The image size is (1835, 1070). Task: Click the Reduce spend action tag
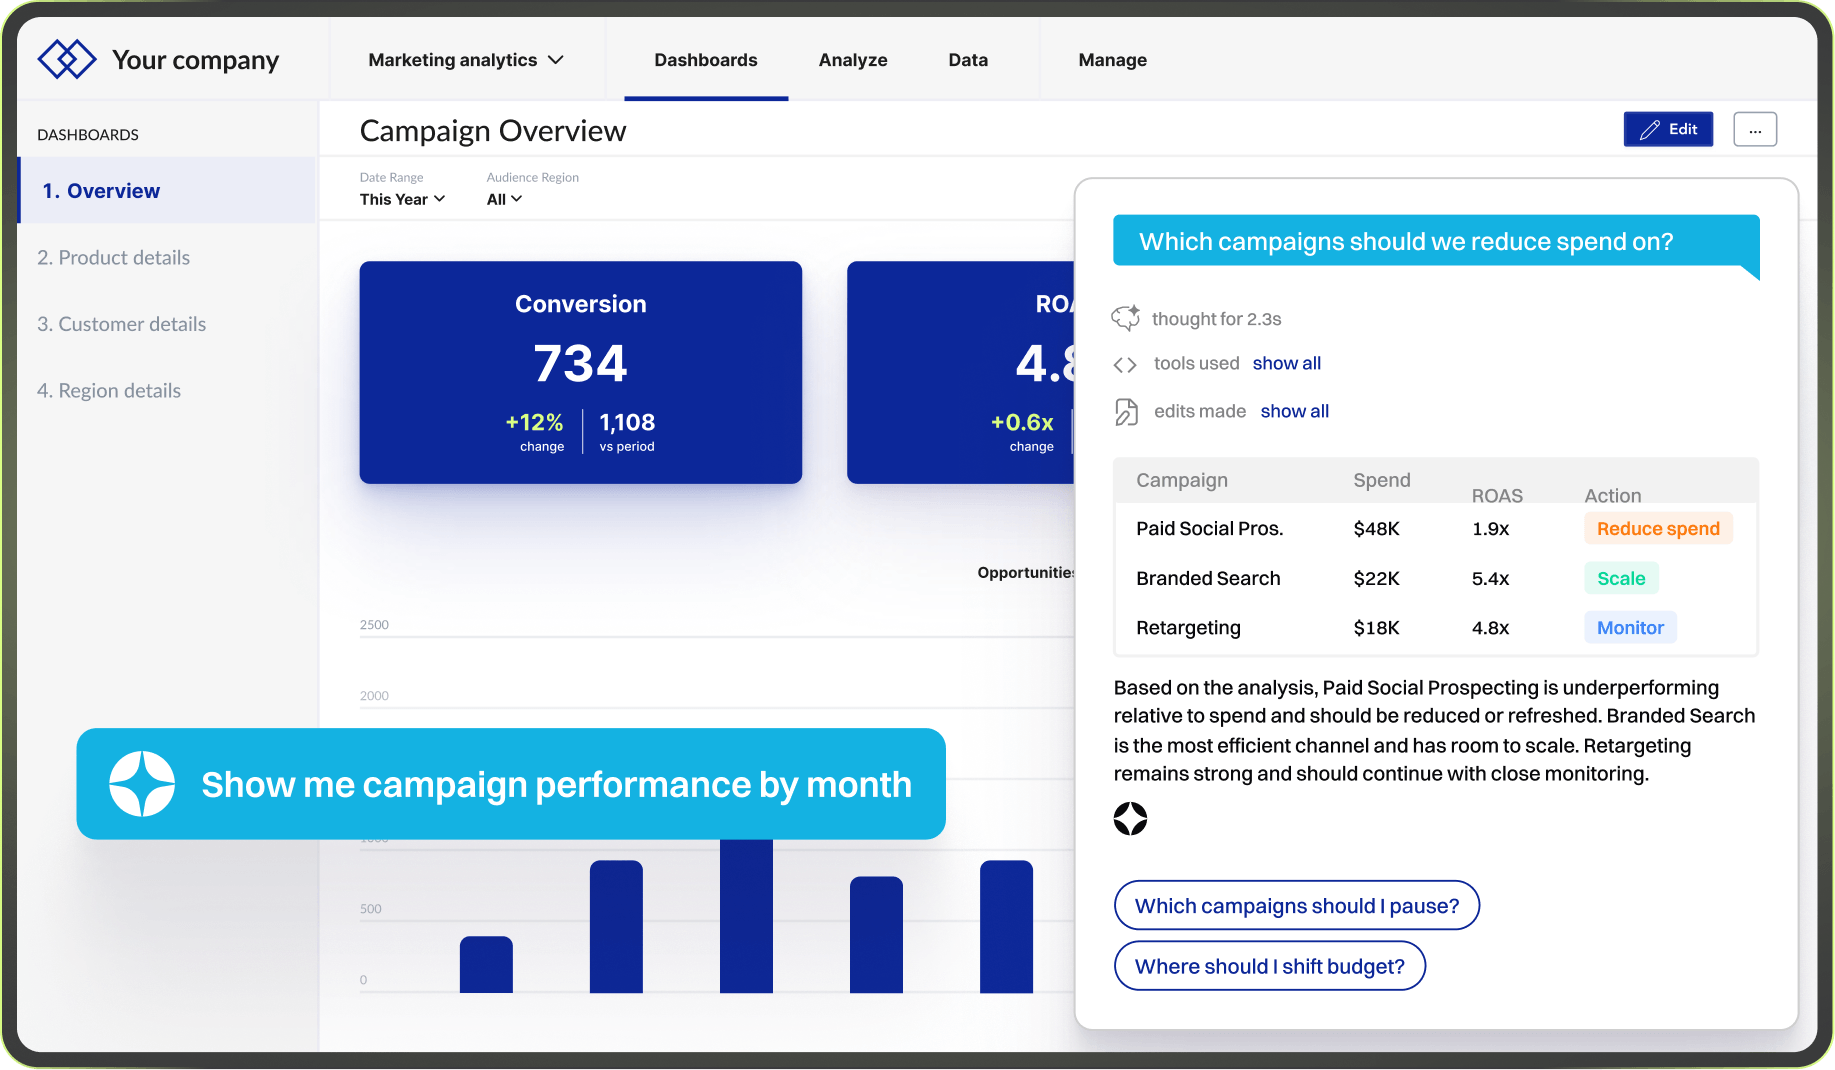(1658, 529)
